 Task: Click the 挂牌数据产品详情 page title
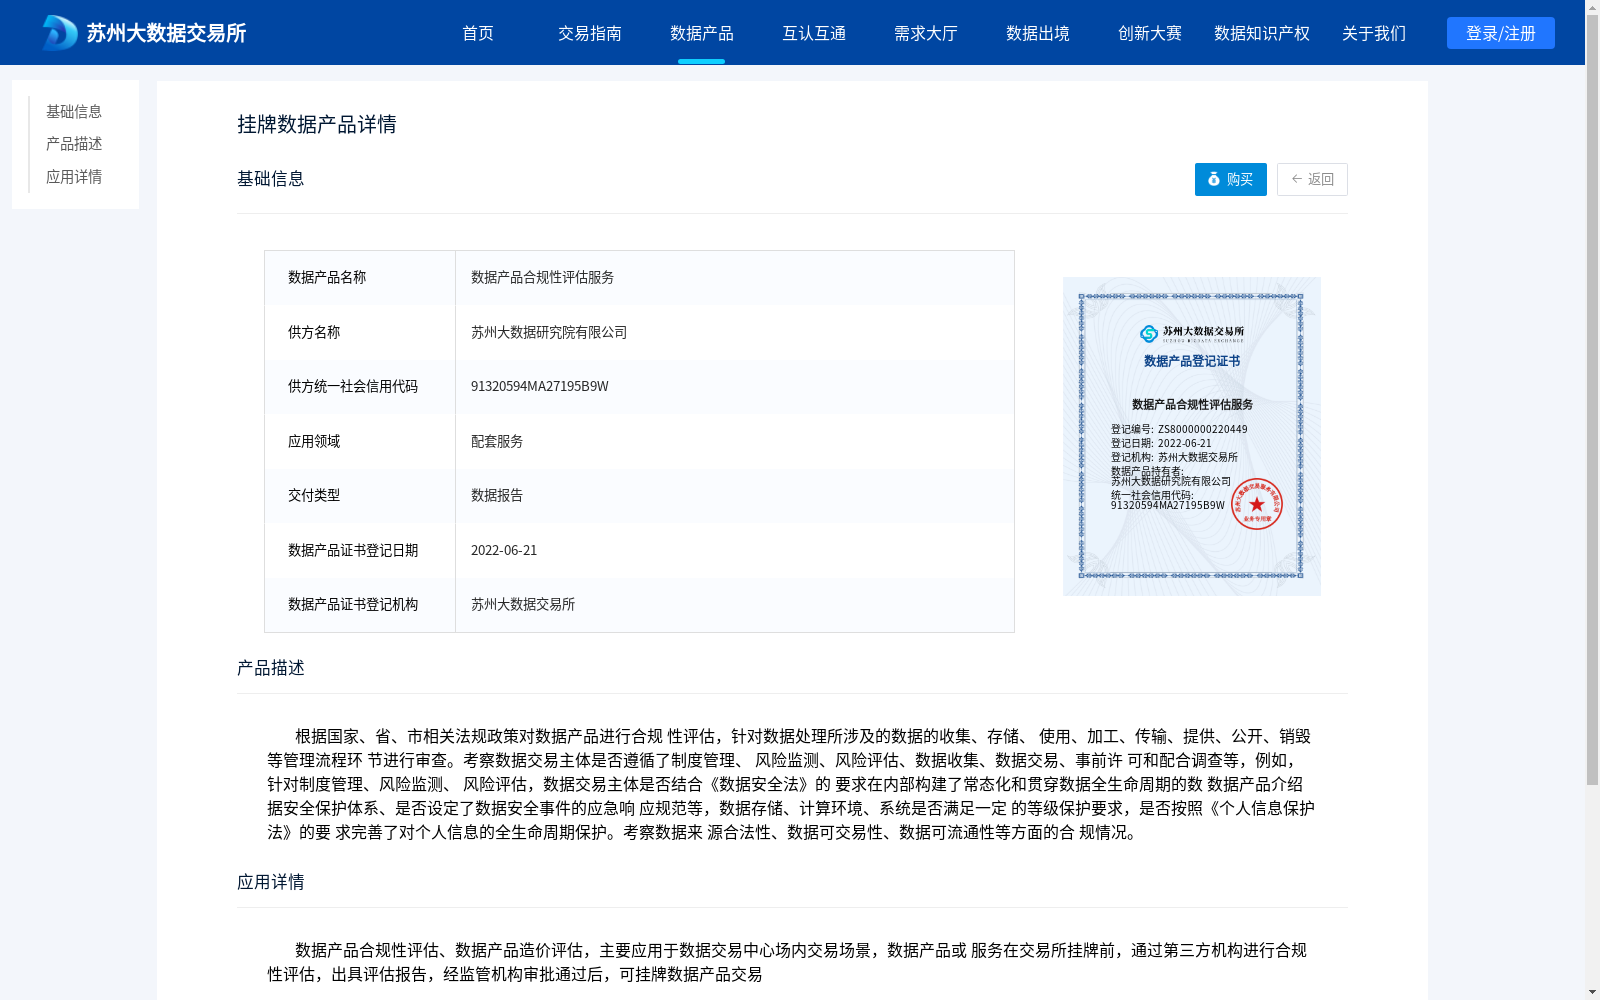pyautogui.click(x=317, y=124)
